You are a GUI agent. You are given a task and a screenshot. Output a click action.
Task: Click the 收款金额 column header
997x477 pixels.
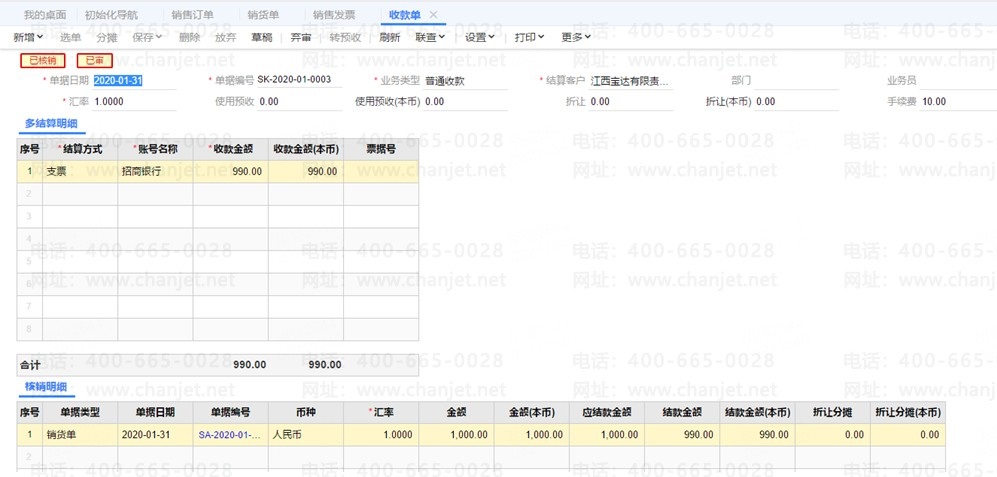[x=230, y=150]
